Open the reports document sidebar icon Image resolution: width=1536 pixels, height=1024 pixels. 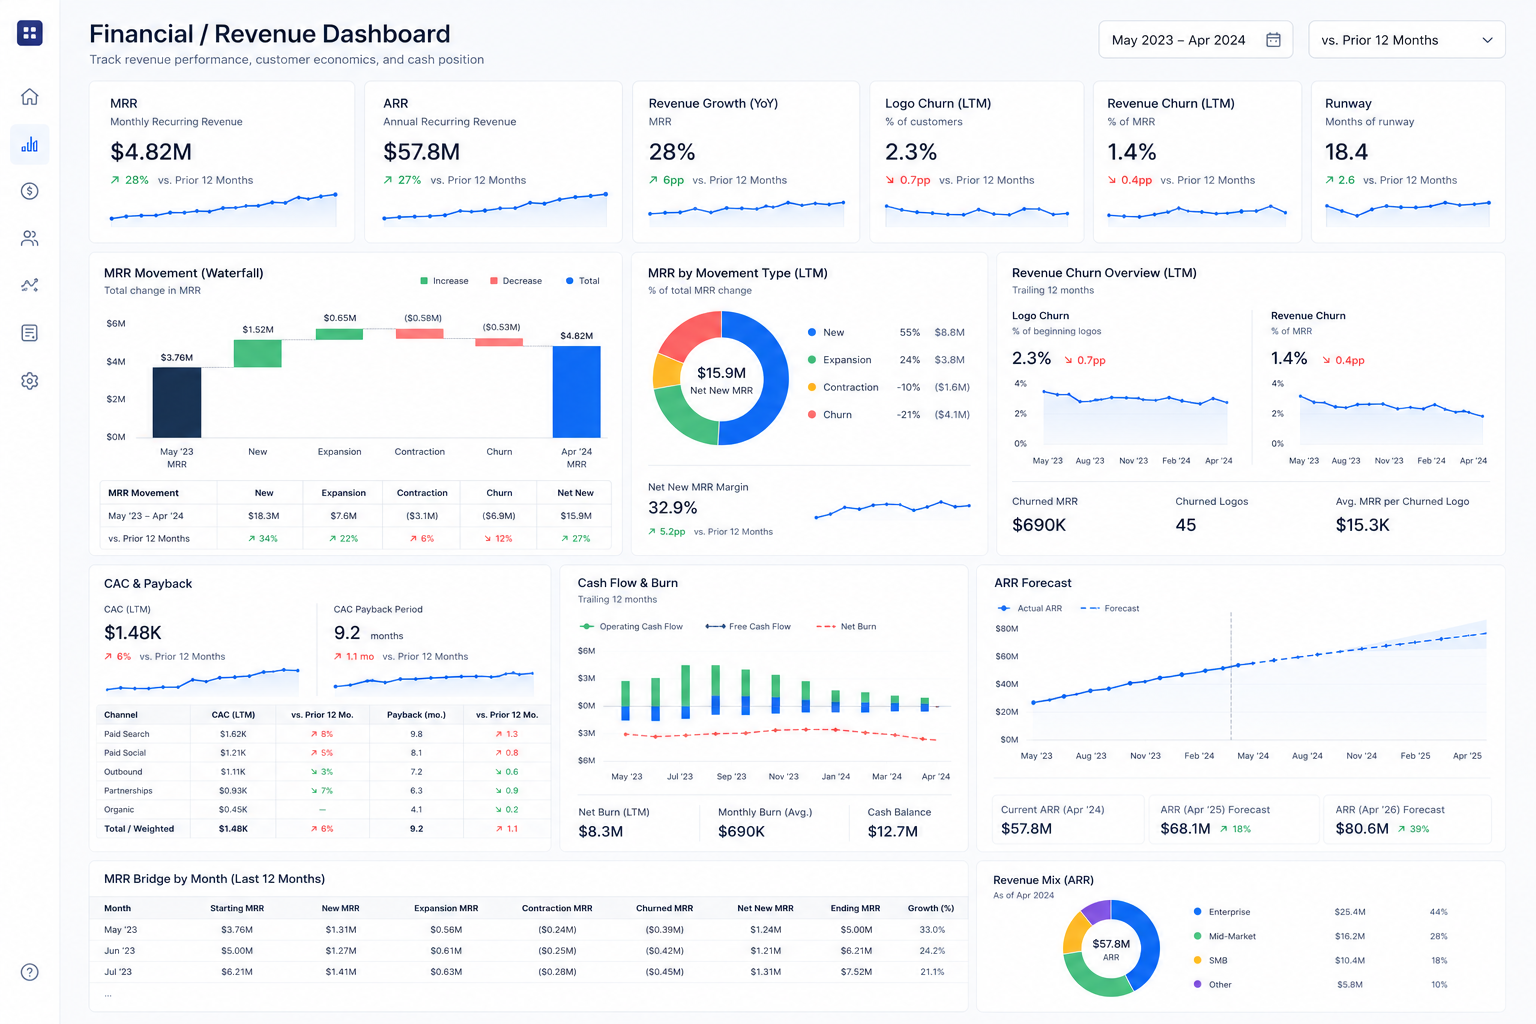coord(30,333)
